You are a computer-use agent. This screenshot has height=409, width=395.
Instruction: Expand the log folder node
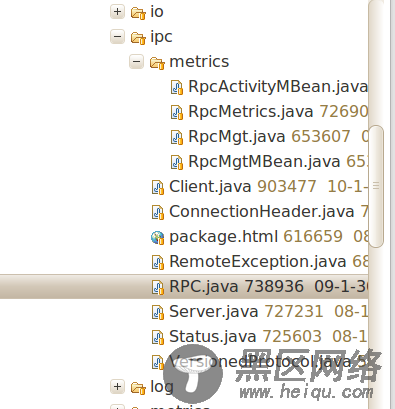click(x=117, y=387)
